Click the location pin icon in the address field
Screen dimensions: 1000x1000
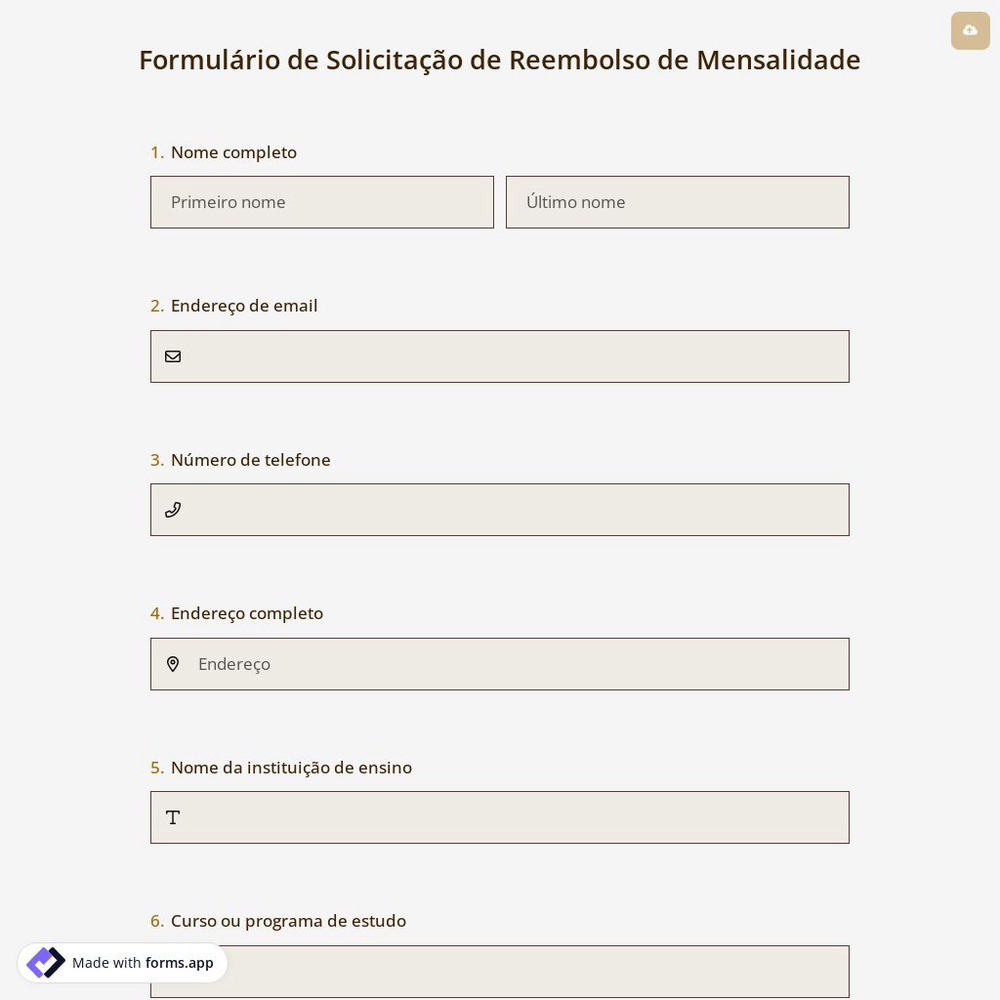pos(173,663)
